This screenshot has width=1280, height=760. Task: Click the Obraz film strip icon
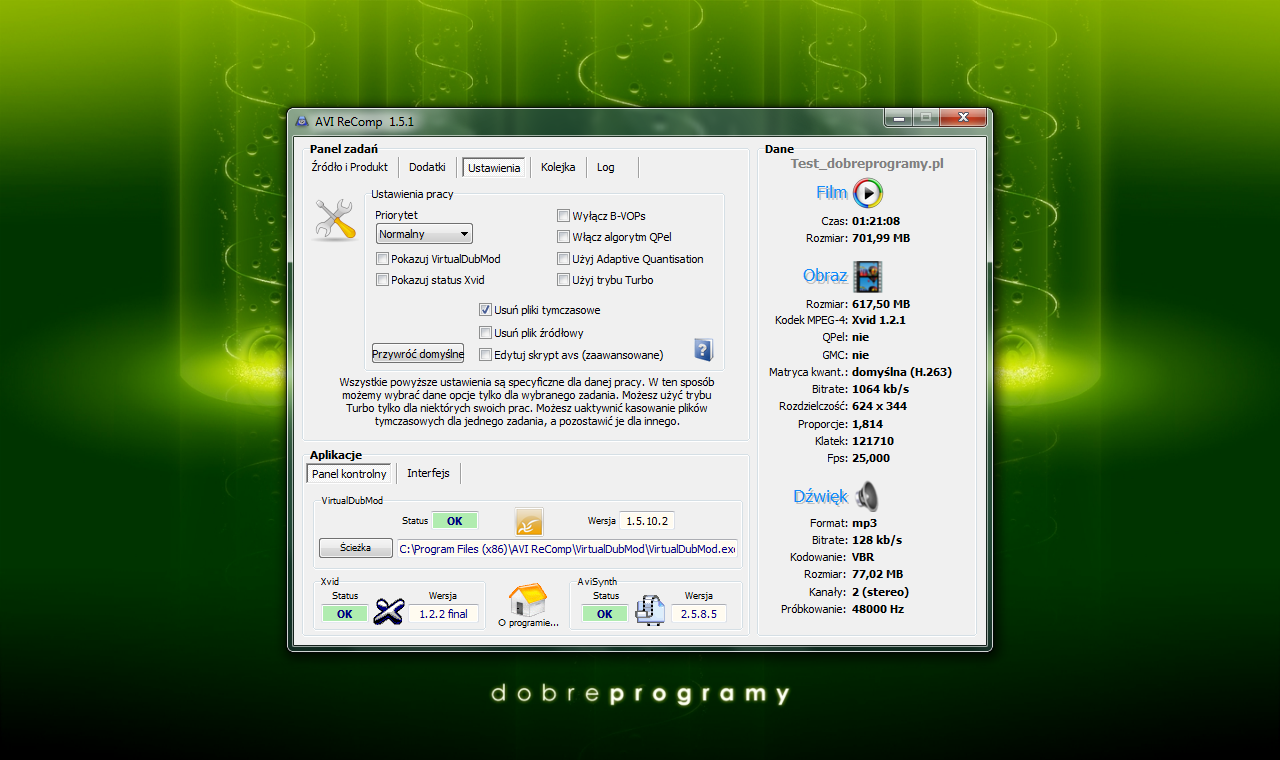(868, 276)
